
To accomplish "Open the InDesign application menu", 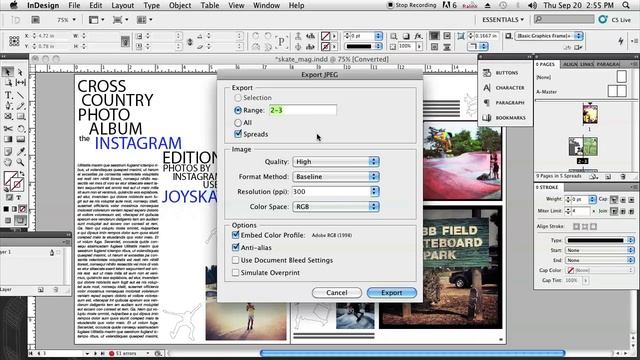I will [x=43, y=5].
